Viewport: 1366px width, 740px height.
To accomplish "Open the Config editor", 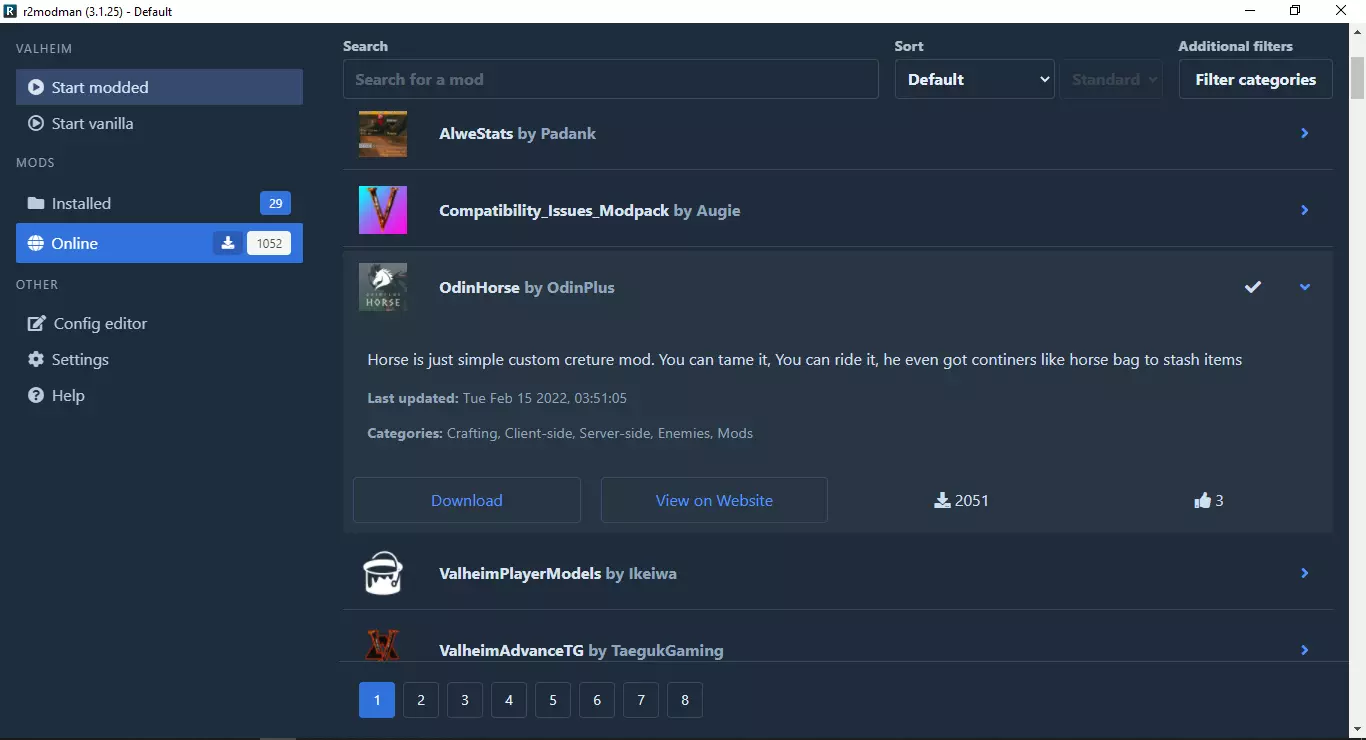I will pos(159,323).
